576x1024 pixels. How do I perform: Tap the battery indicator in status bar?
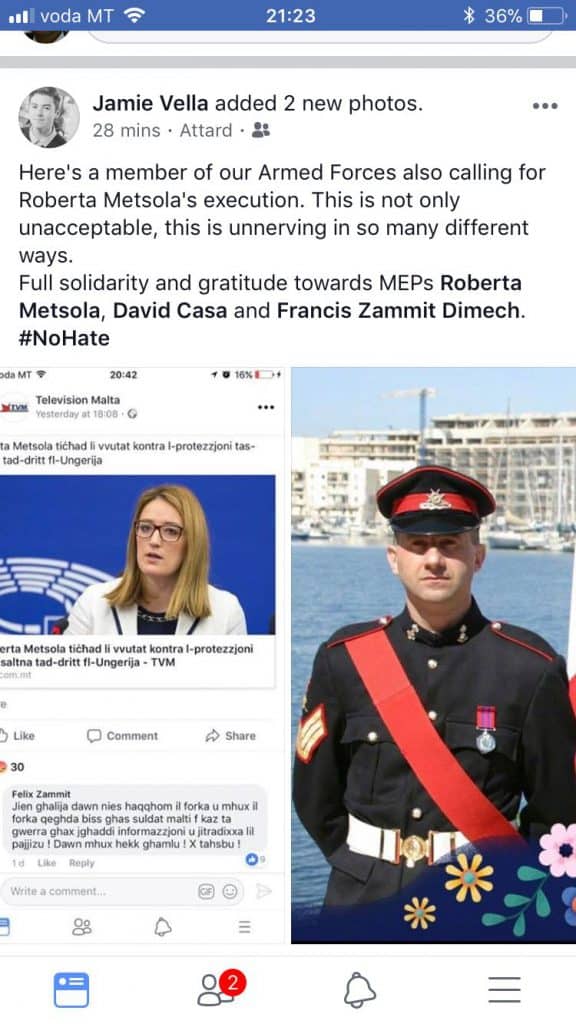click(546, 16)
